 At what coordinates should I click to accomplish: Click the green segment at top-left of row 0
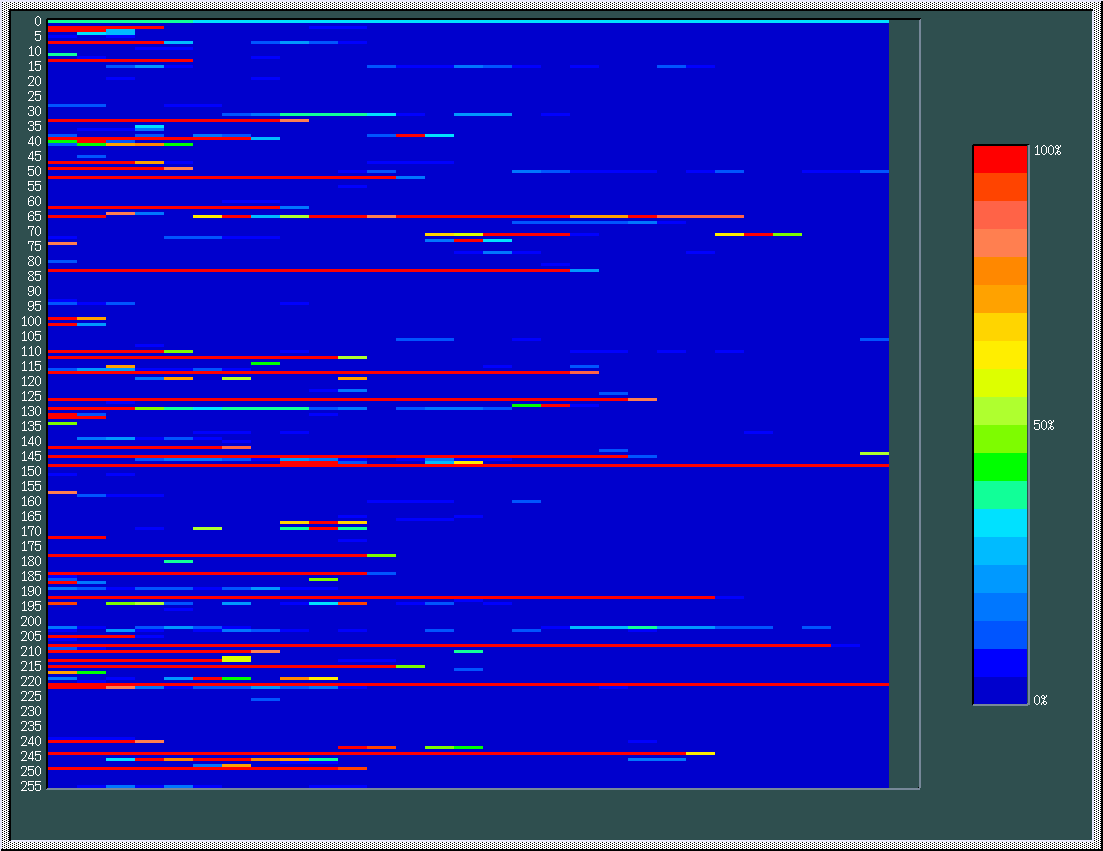pyautogui.click(x=120, y=21)
